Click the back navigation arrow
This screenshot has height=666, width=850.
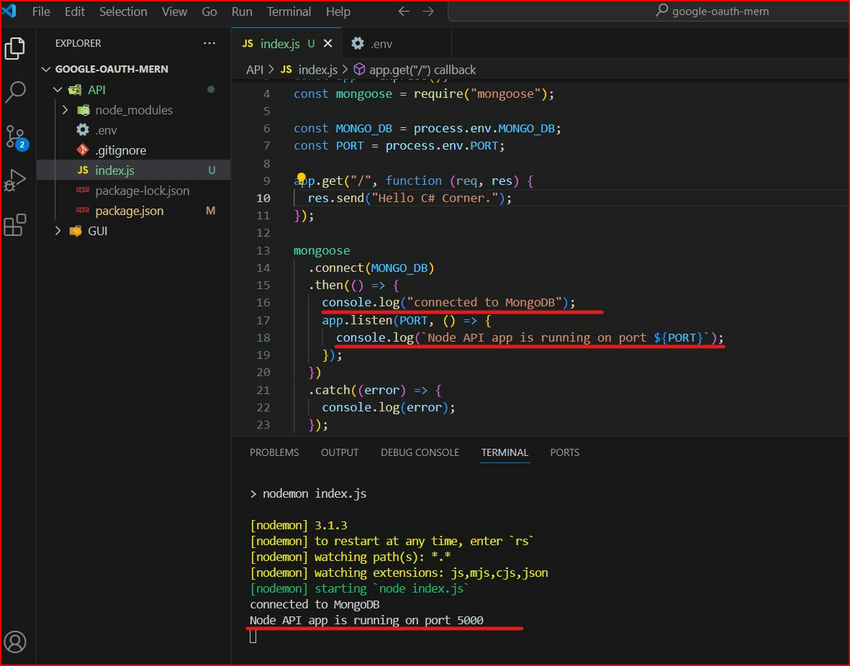coord(404,12)
